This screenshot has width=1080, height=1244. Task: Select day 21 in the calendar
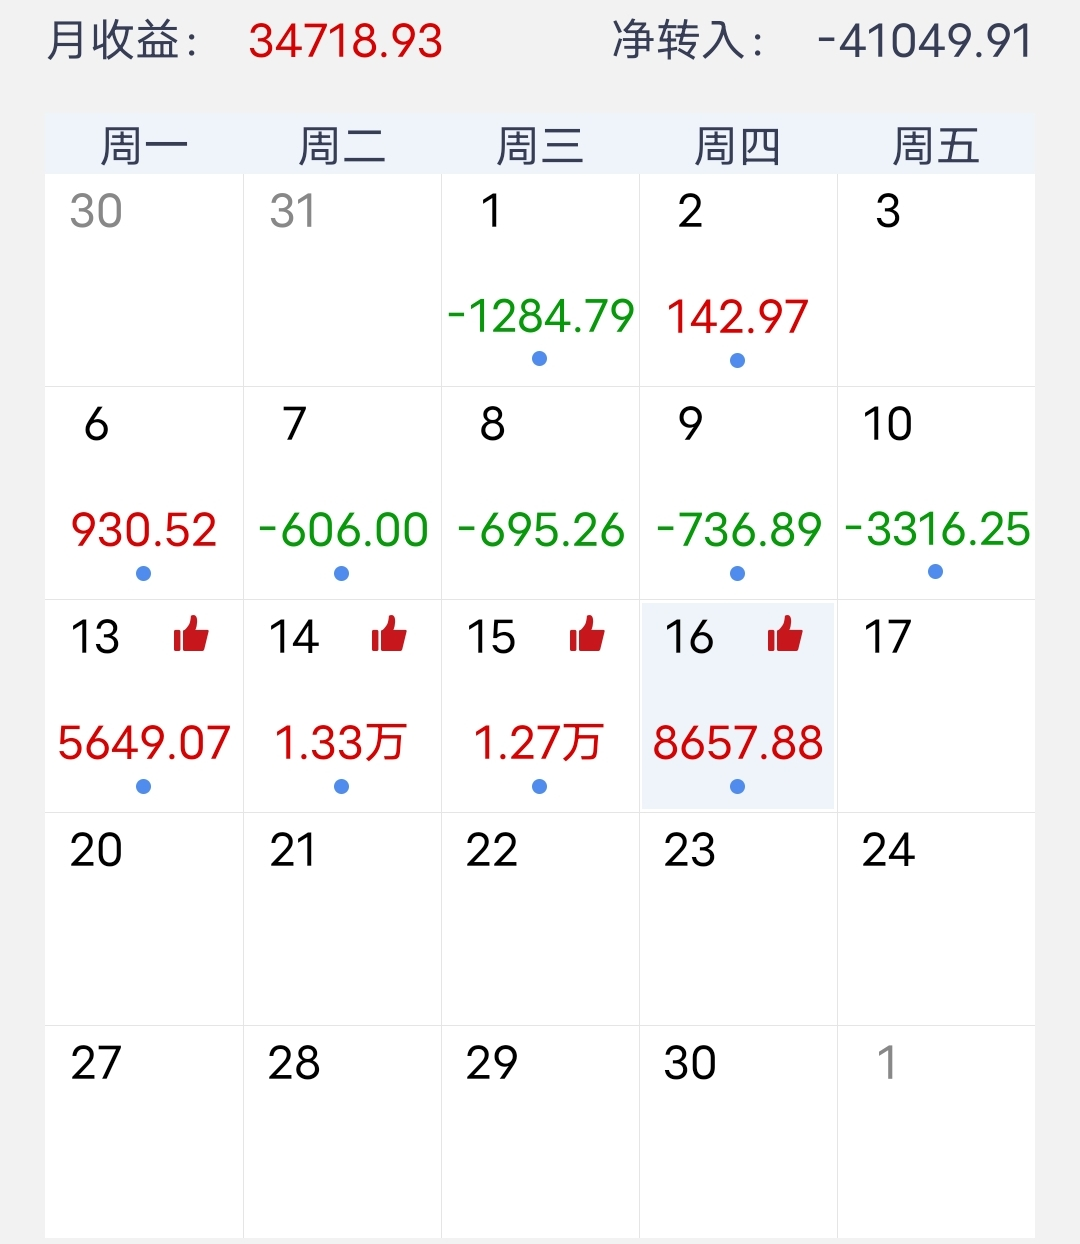tap(342, 919)
